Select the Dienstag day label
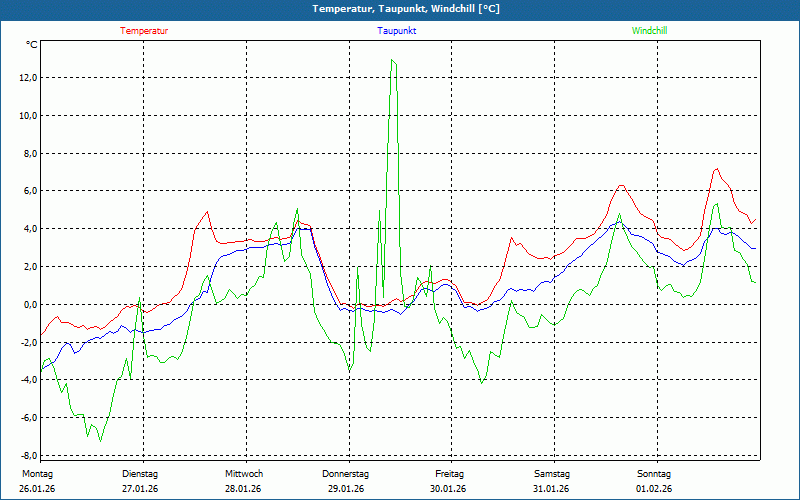 140,474
